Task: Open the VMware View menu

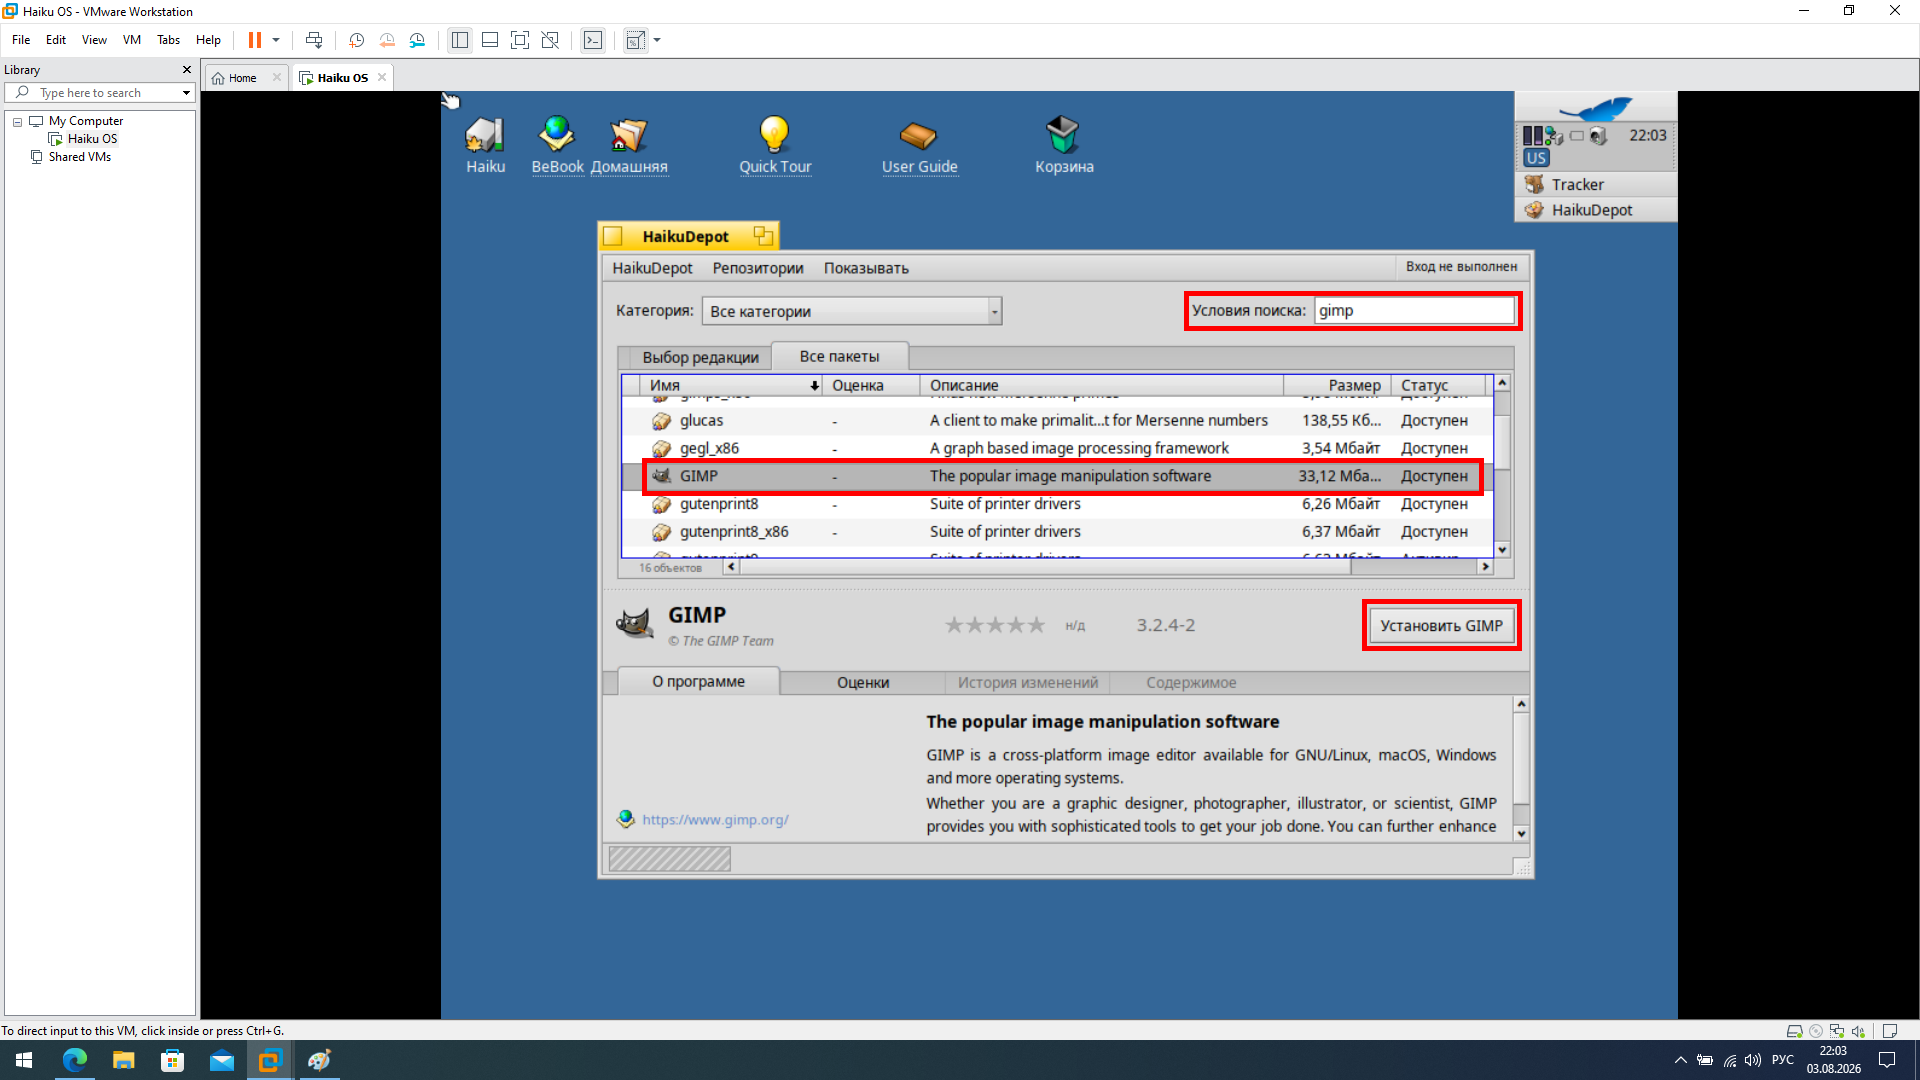Action: click(94, 40)
